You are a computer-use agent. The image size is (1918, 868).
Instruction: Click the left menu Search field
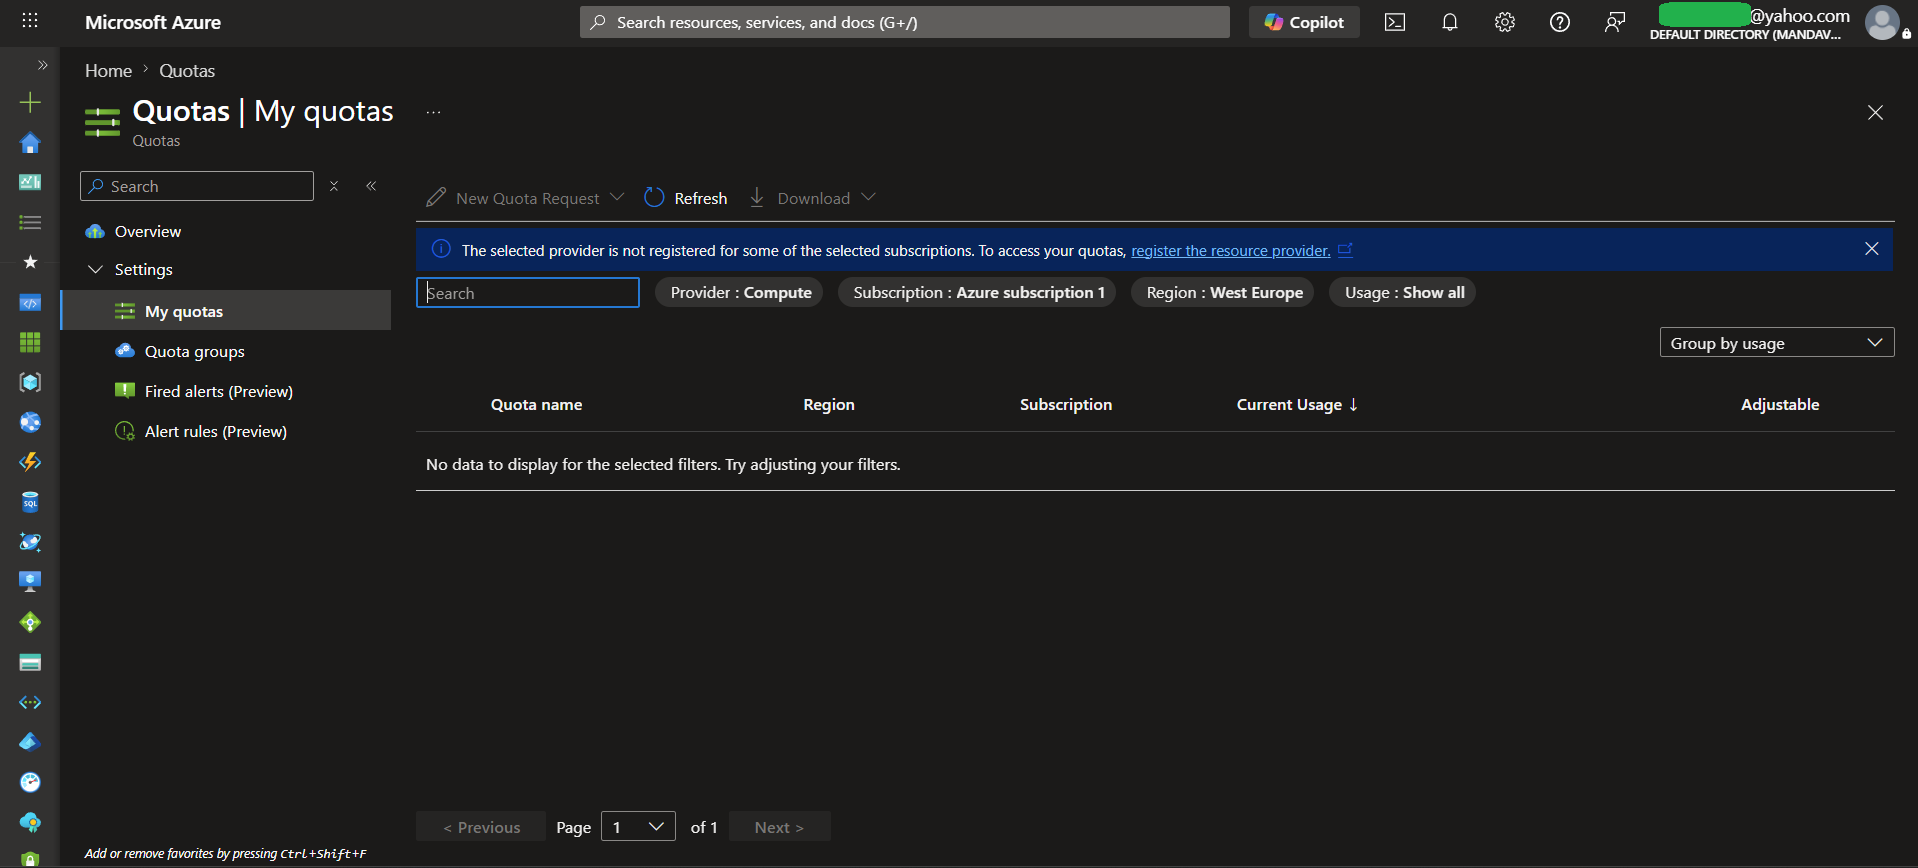click(x=197, y=186)
